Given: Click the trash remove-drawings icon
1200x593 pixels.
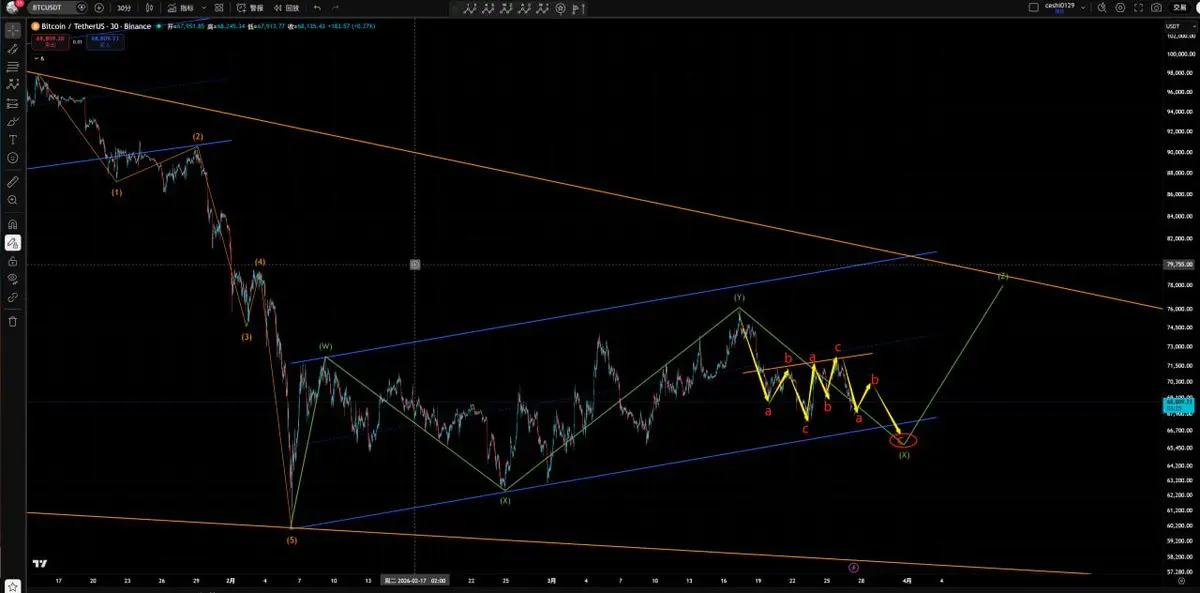Looking at the screenshot, I should (x=13, y=321).
